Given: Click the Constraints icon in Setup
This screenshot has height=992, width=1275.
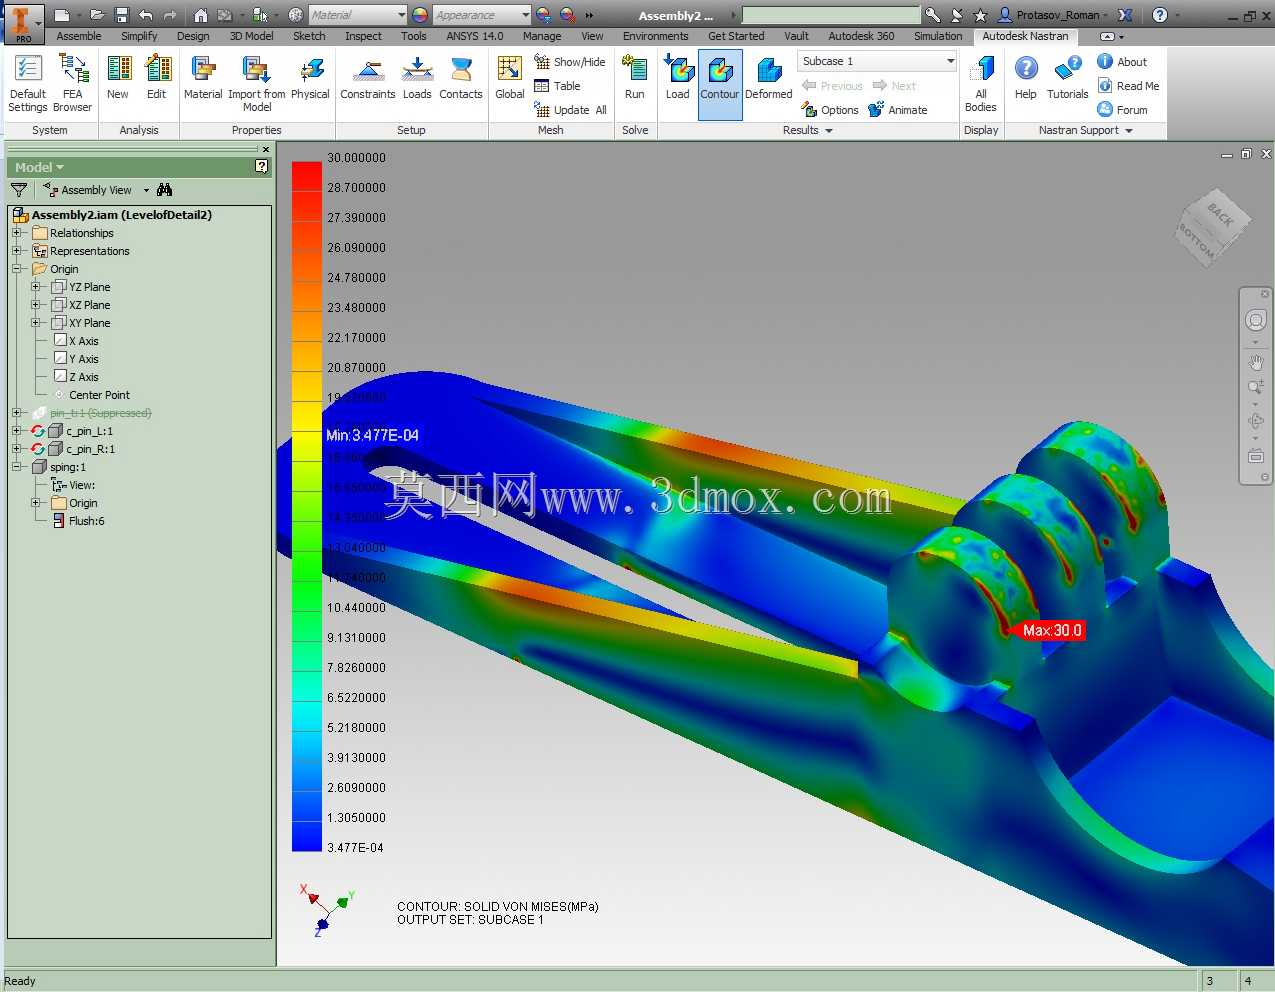Looking at the screenshot, I should coord(368,78).
